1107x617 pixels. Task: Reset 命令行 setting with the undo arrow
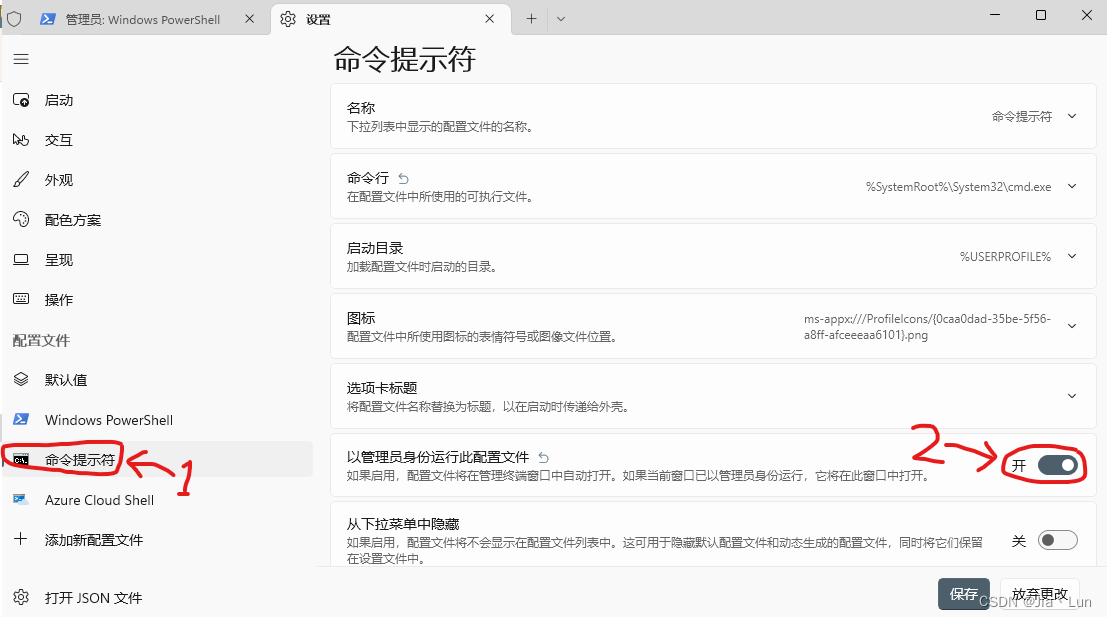[x=403, y=179]
